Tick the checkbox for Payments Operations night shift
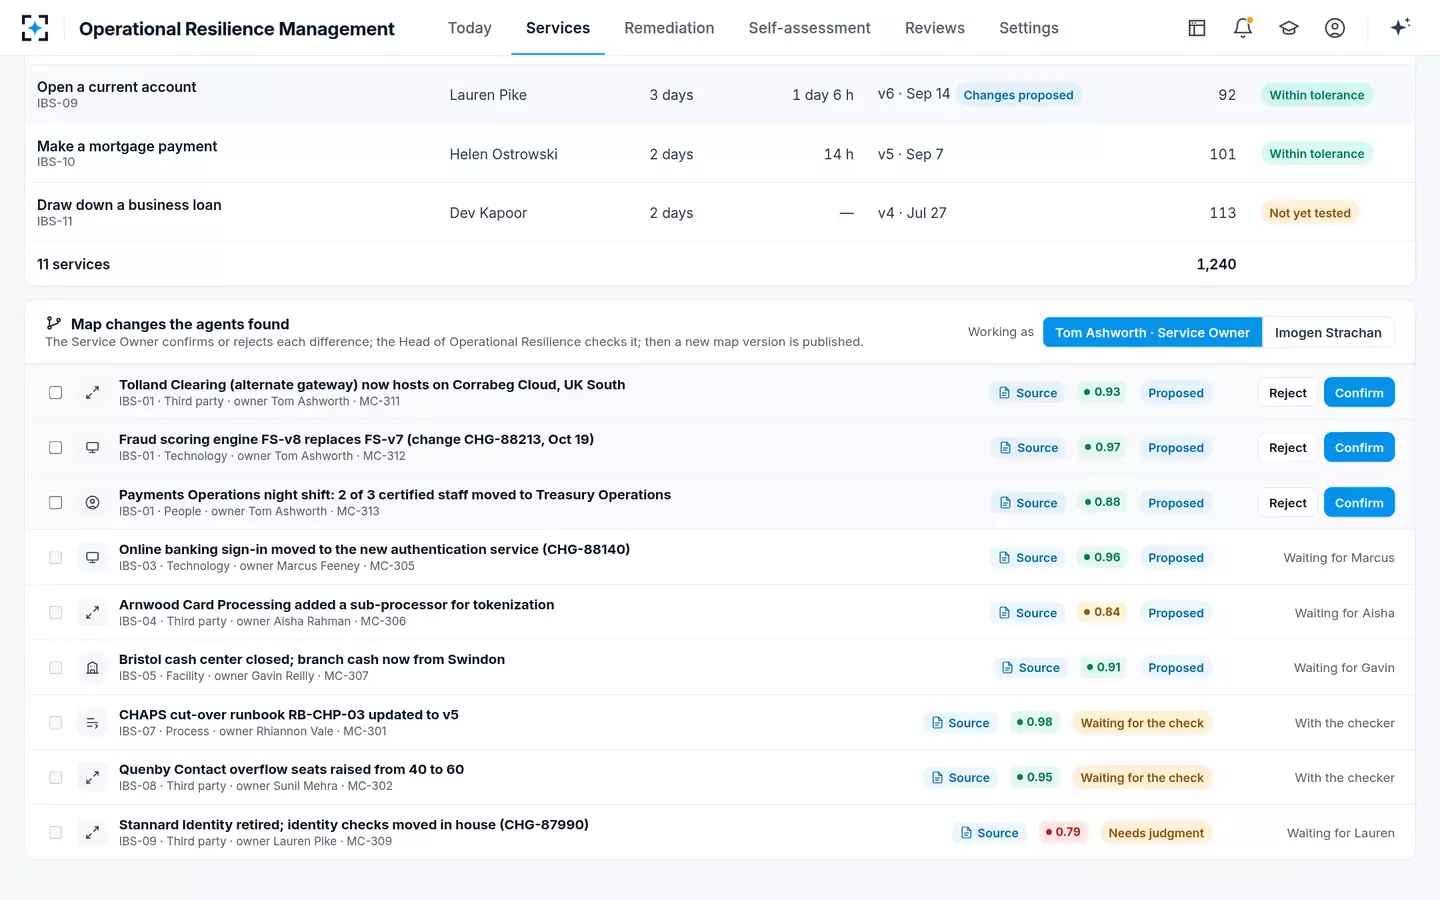 click(x=56, y=503)
